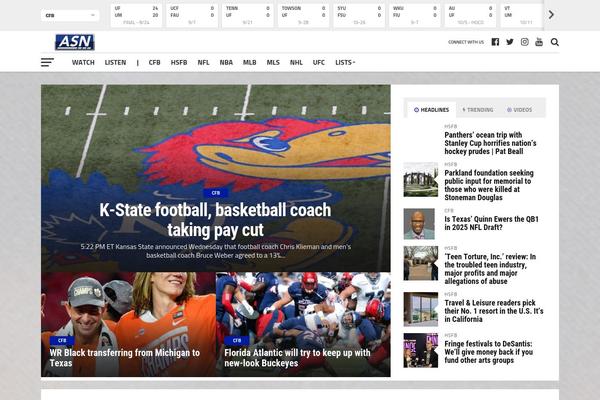Click CFB tag on WR Black story
600x400 pixels.
62,340
